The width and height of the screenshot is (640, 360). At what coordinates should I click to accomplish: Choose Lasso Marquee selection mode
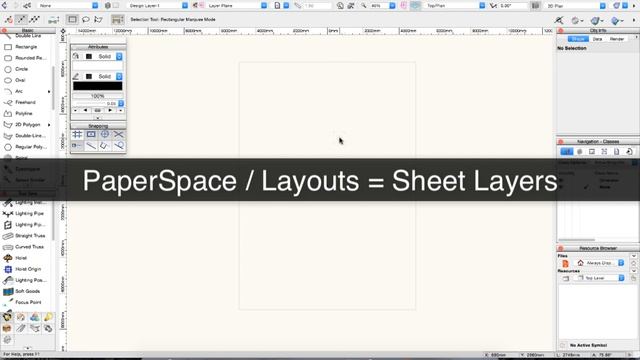pos(85,19)
